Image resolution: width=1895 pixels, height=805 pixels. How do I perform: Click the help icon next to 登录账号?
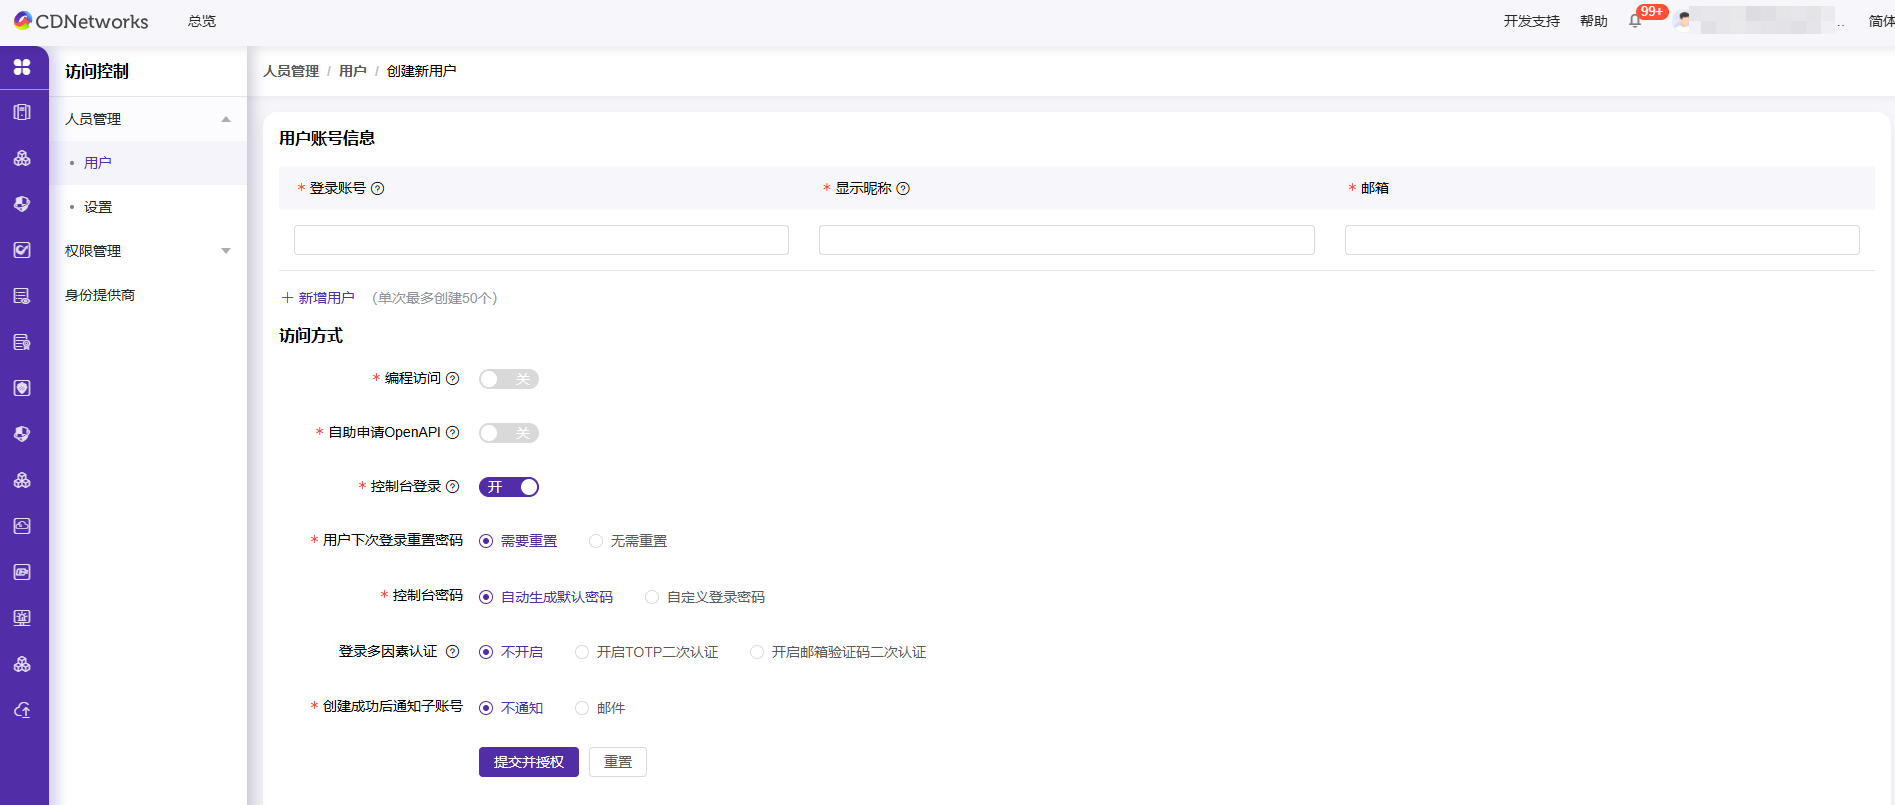pos(377,189)
